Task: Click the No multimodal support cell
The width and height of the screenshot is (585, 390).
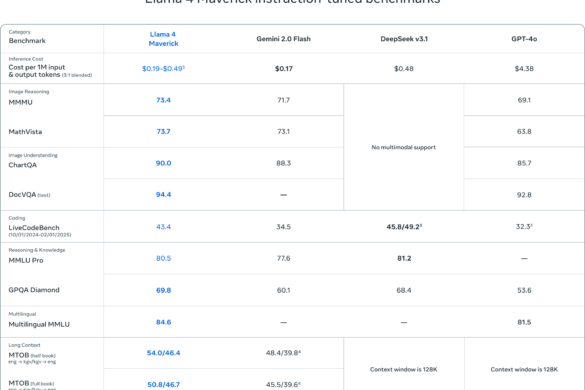Action: click(x=404, y=147)
